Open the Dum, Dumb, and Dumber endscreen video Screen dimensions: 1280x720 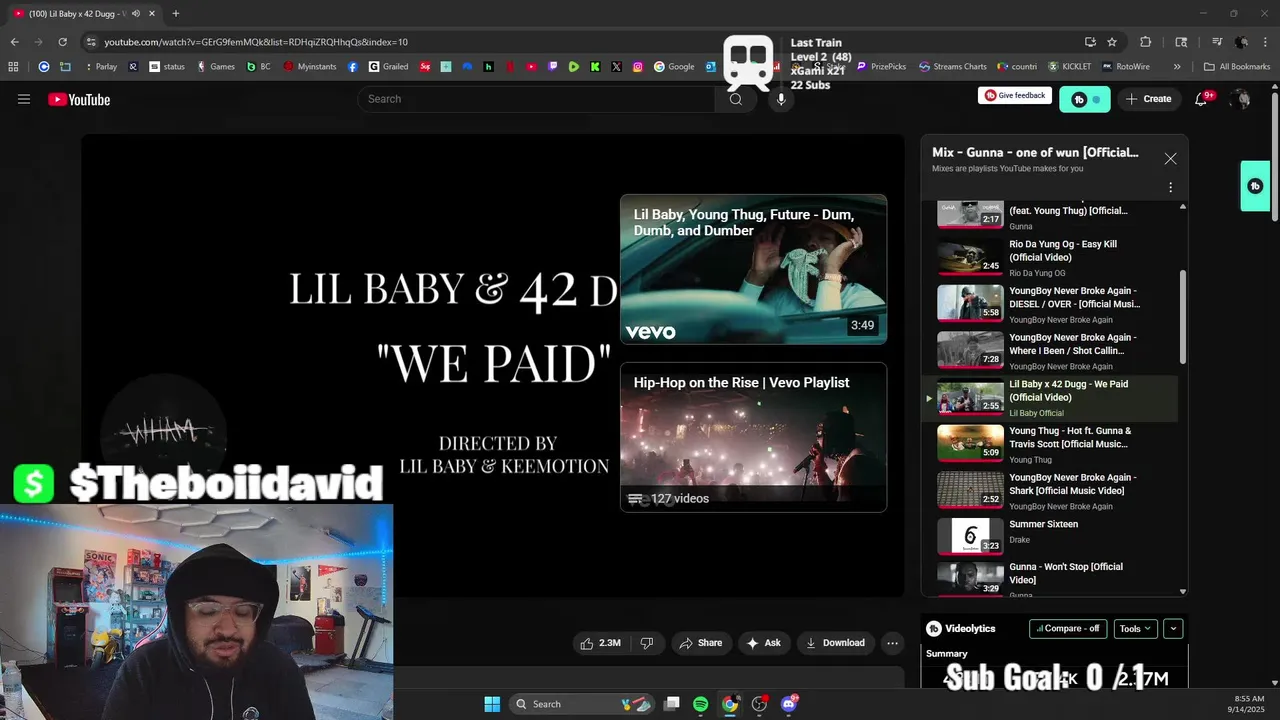(753, 269)
